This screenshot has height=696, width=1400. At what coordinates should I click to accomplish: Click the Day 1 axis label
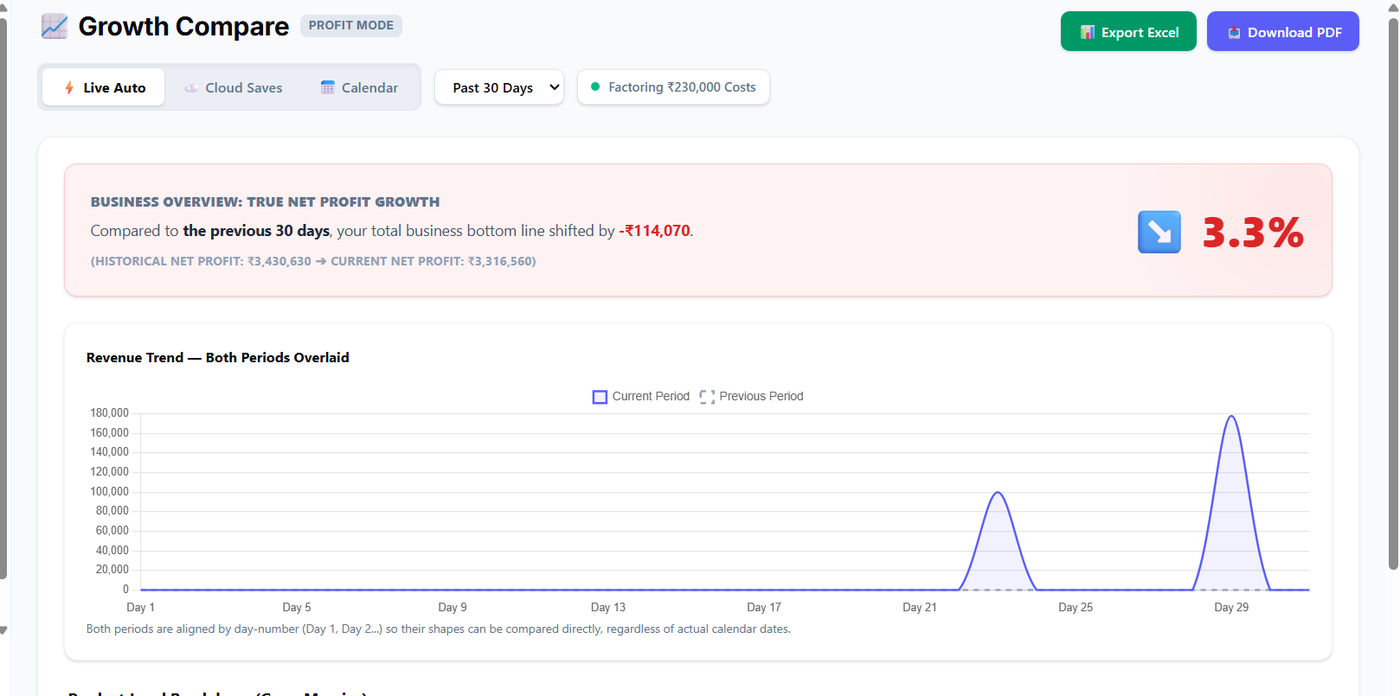pos(140,607)
